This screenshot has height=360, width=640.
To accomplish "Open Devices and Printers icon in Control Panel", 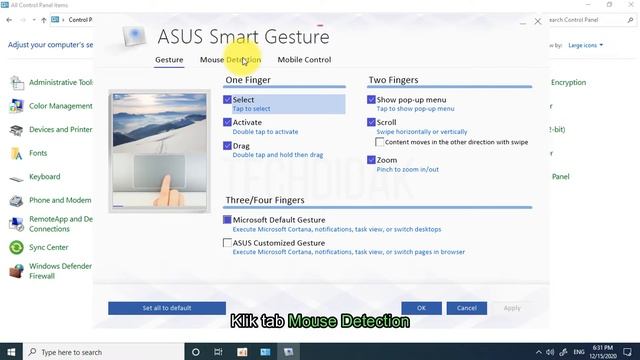I will [16, 130].
